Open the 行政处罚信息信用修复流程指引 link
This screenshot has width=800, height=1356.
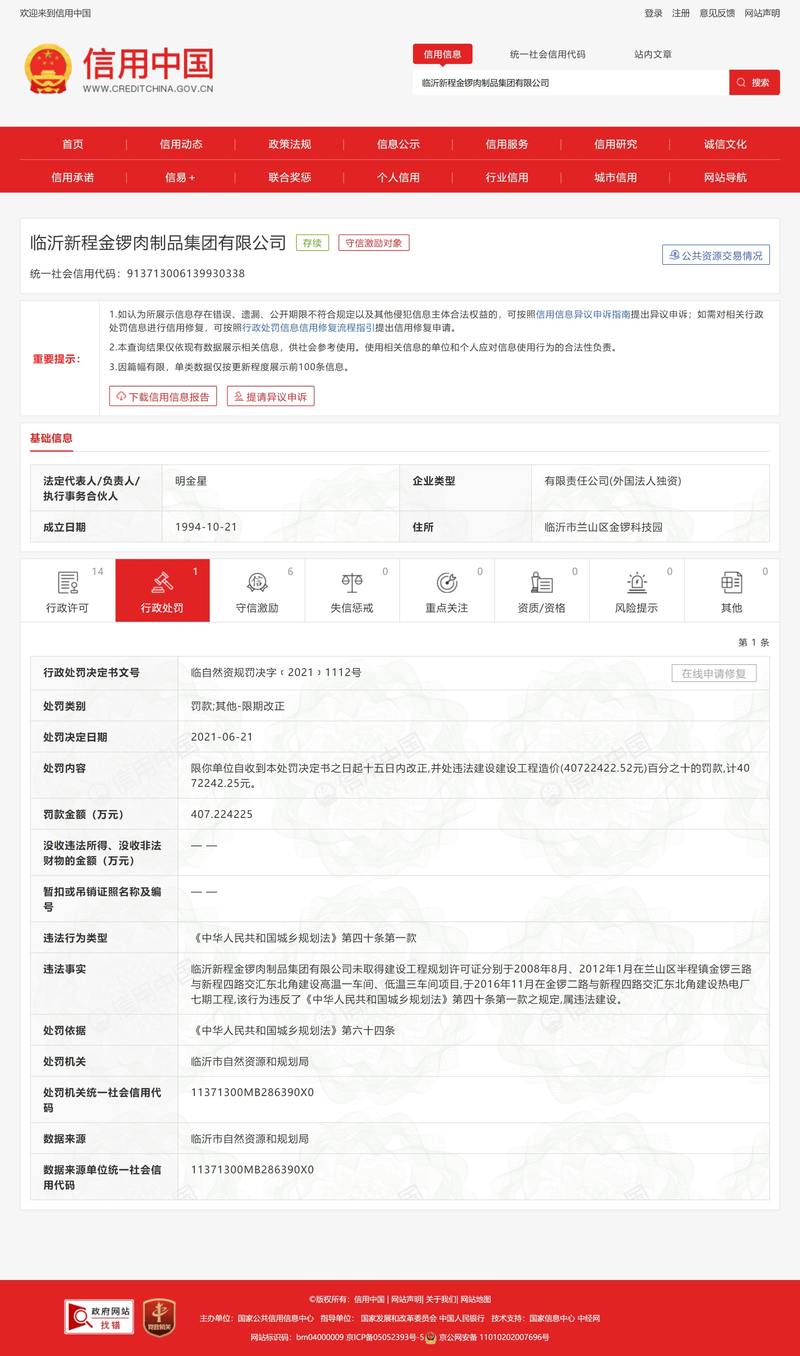point(308,327)
